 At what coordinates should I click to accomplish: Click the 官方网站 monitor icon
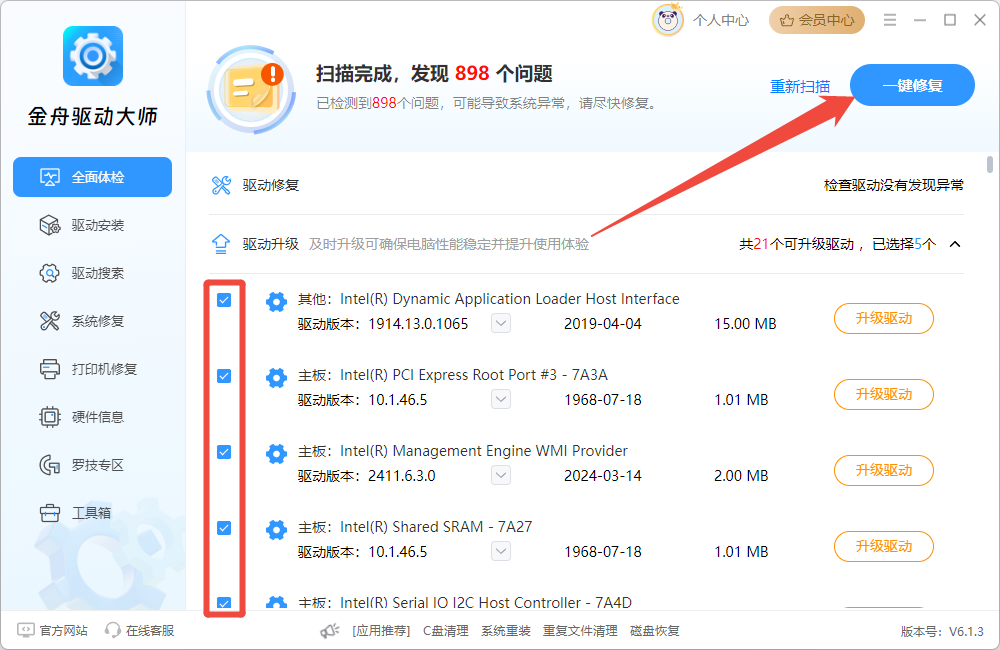point(26,631)
